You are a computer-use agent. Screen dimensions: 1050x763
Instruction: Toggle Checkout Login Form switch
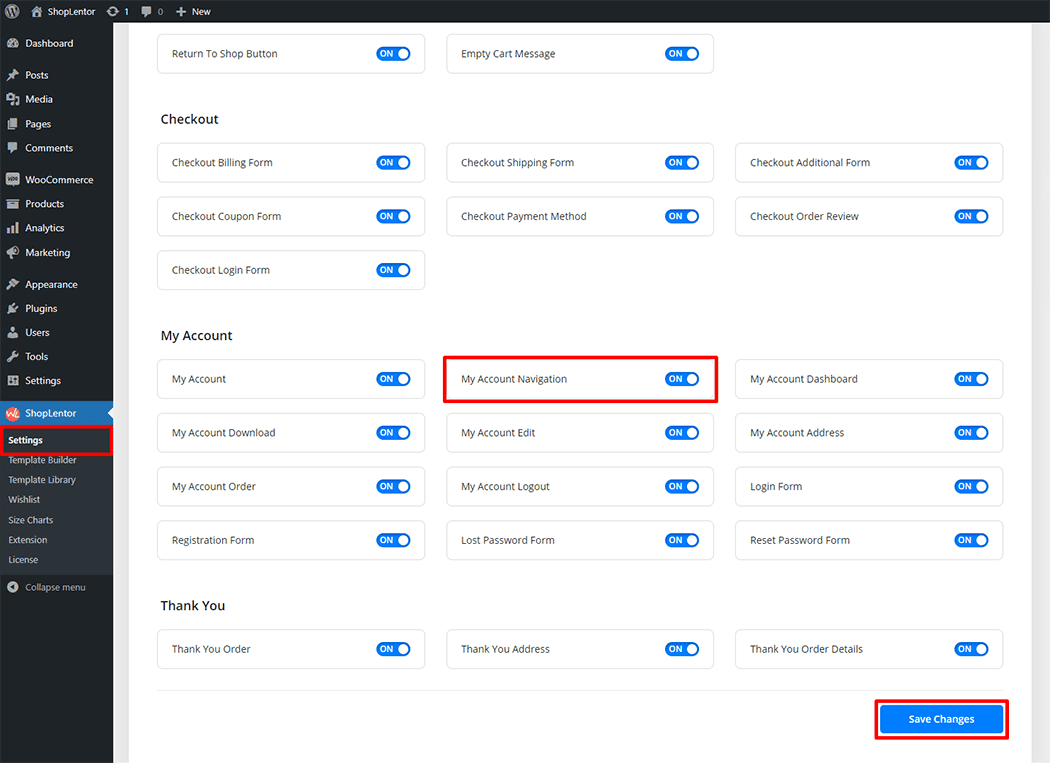coord(393,270)
